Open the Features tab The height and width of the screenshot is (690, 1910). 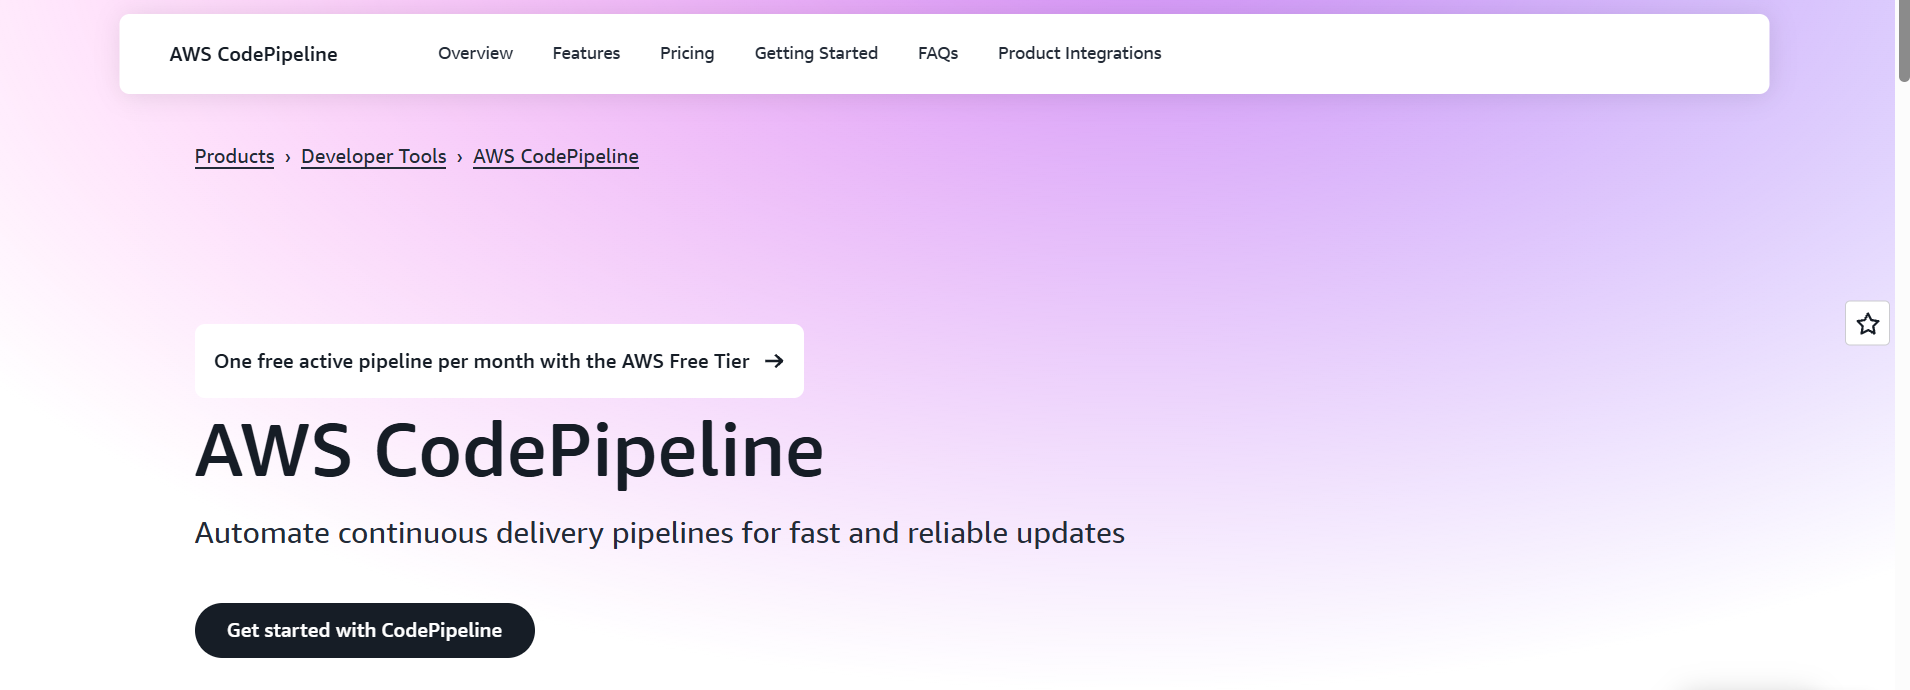[x=586, y=53]
